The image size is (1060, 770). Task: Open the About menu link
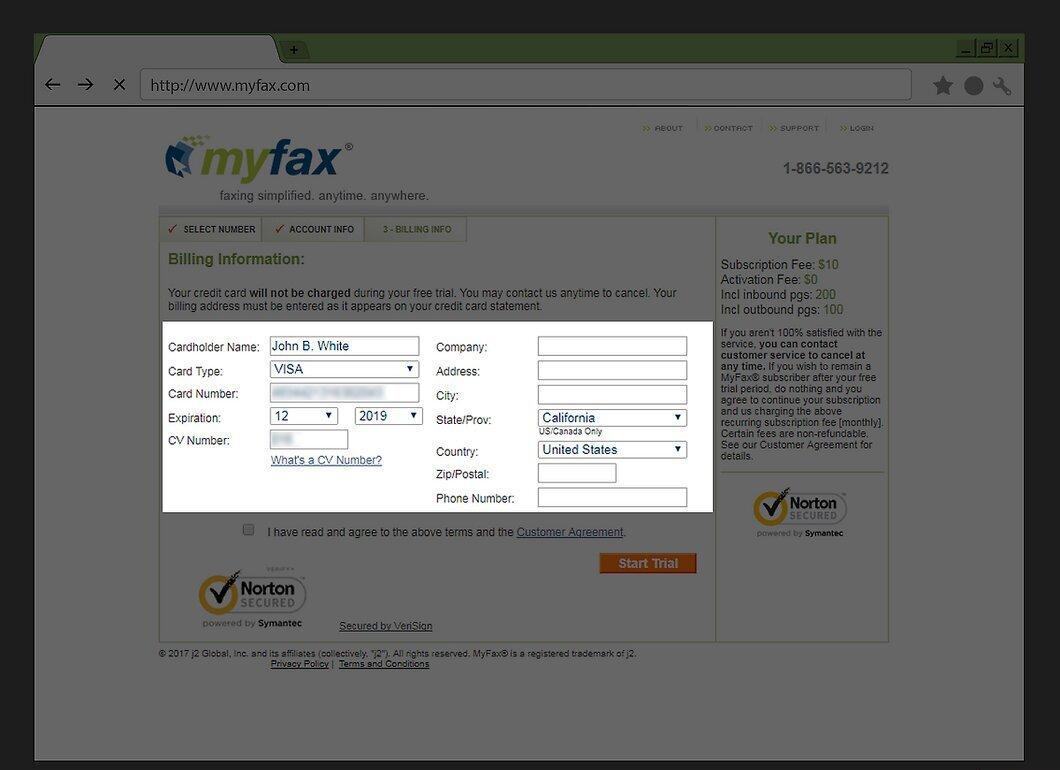click(662, 128)
